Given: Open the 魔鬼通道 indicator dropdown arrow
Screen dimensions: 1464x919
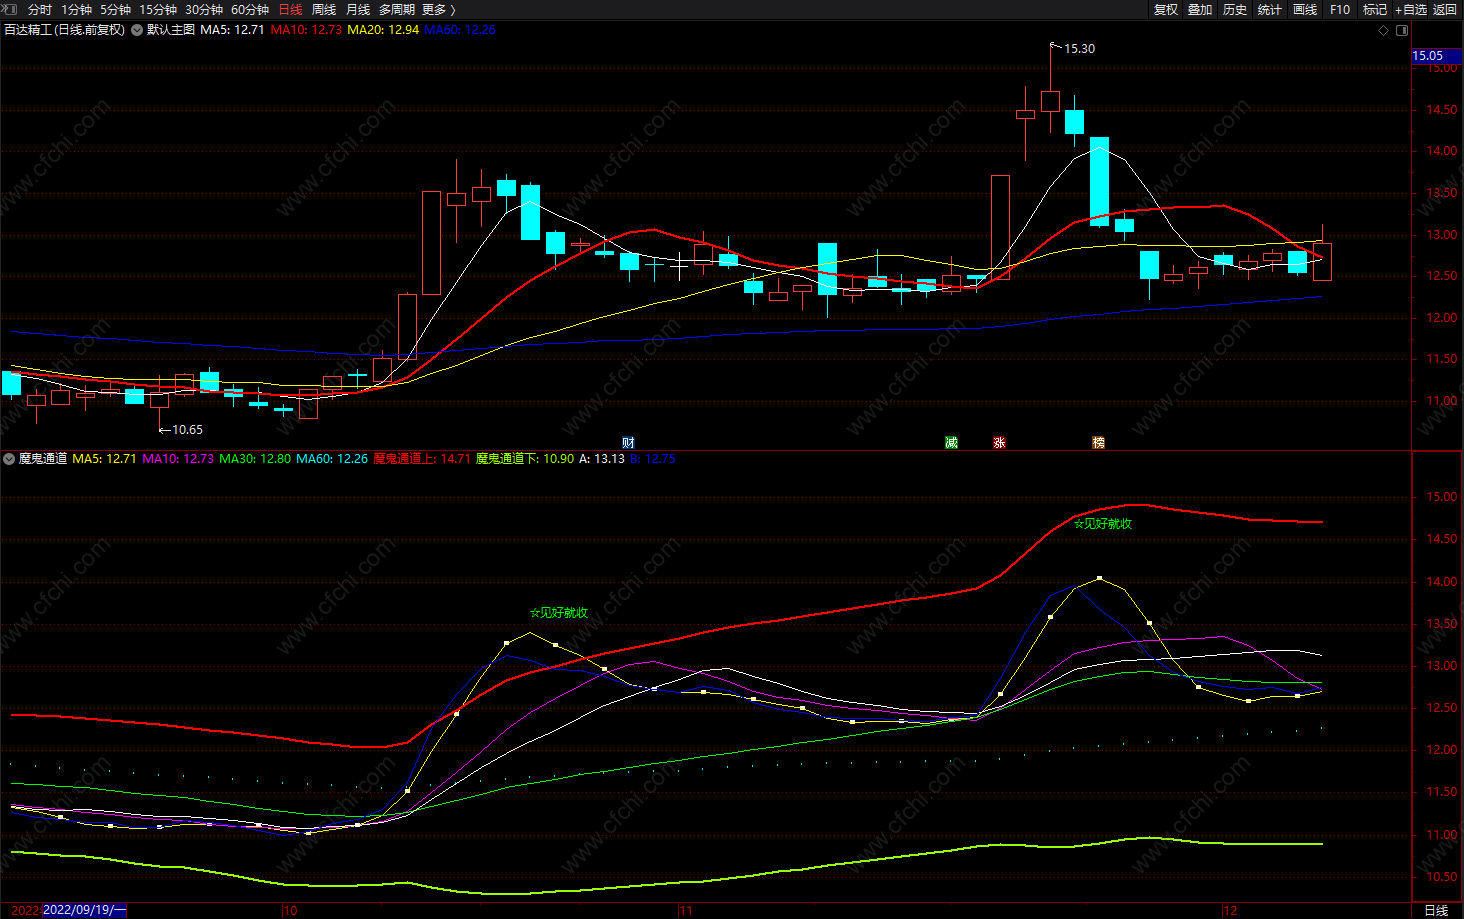Looking at the screenshot, I should click(x=9, y=459).
